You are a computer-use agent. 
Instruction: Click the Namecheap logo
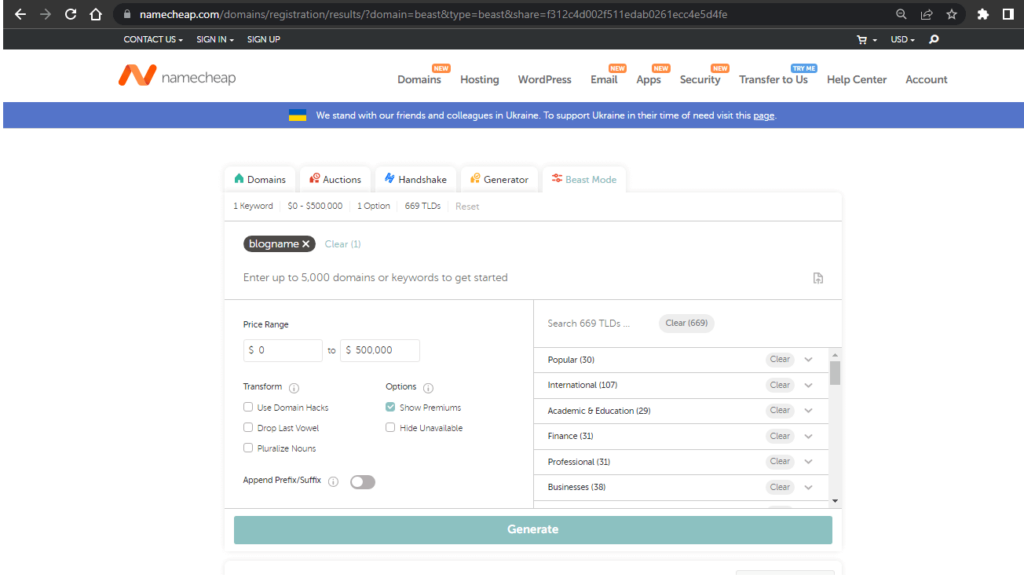point(176,76)
